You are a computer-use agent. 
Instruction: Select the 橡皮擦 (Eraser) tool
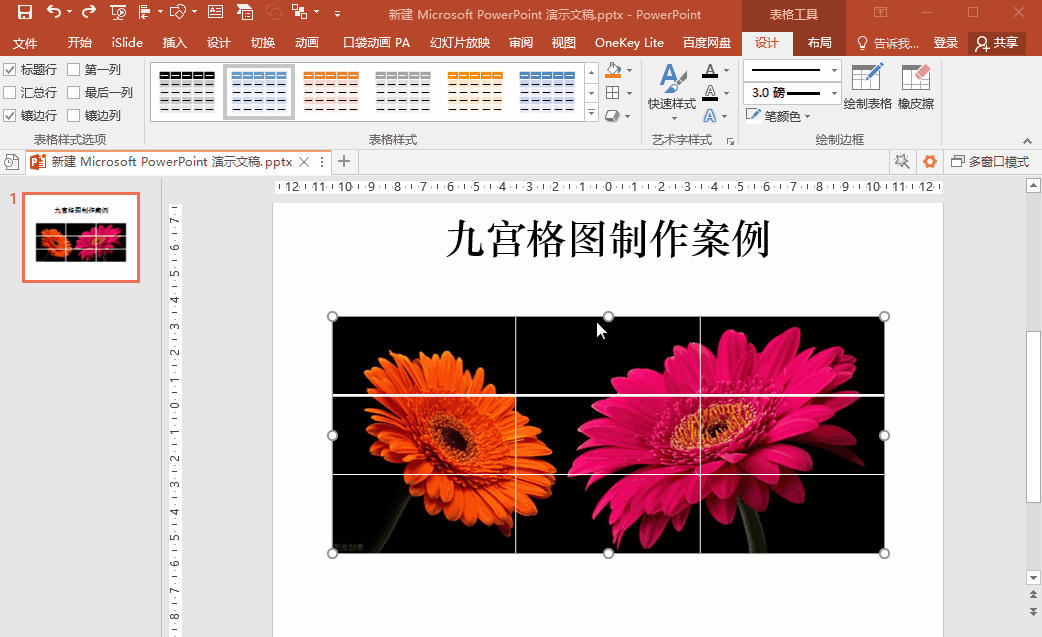pos(917,86)
